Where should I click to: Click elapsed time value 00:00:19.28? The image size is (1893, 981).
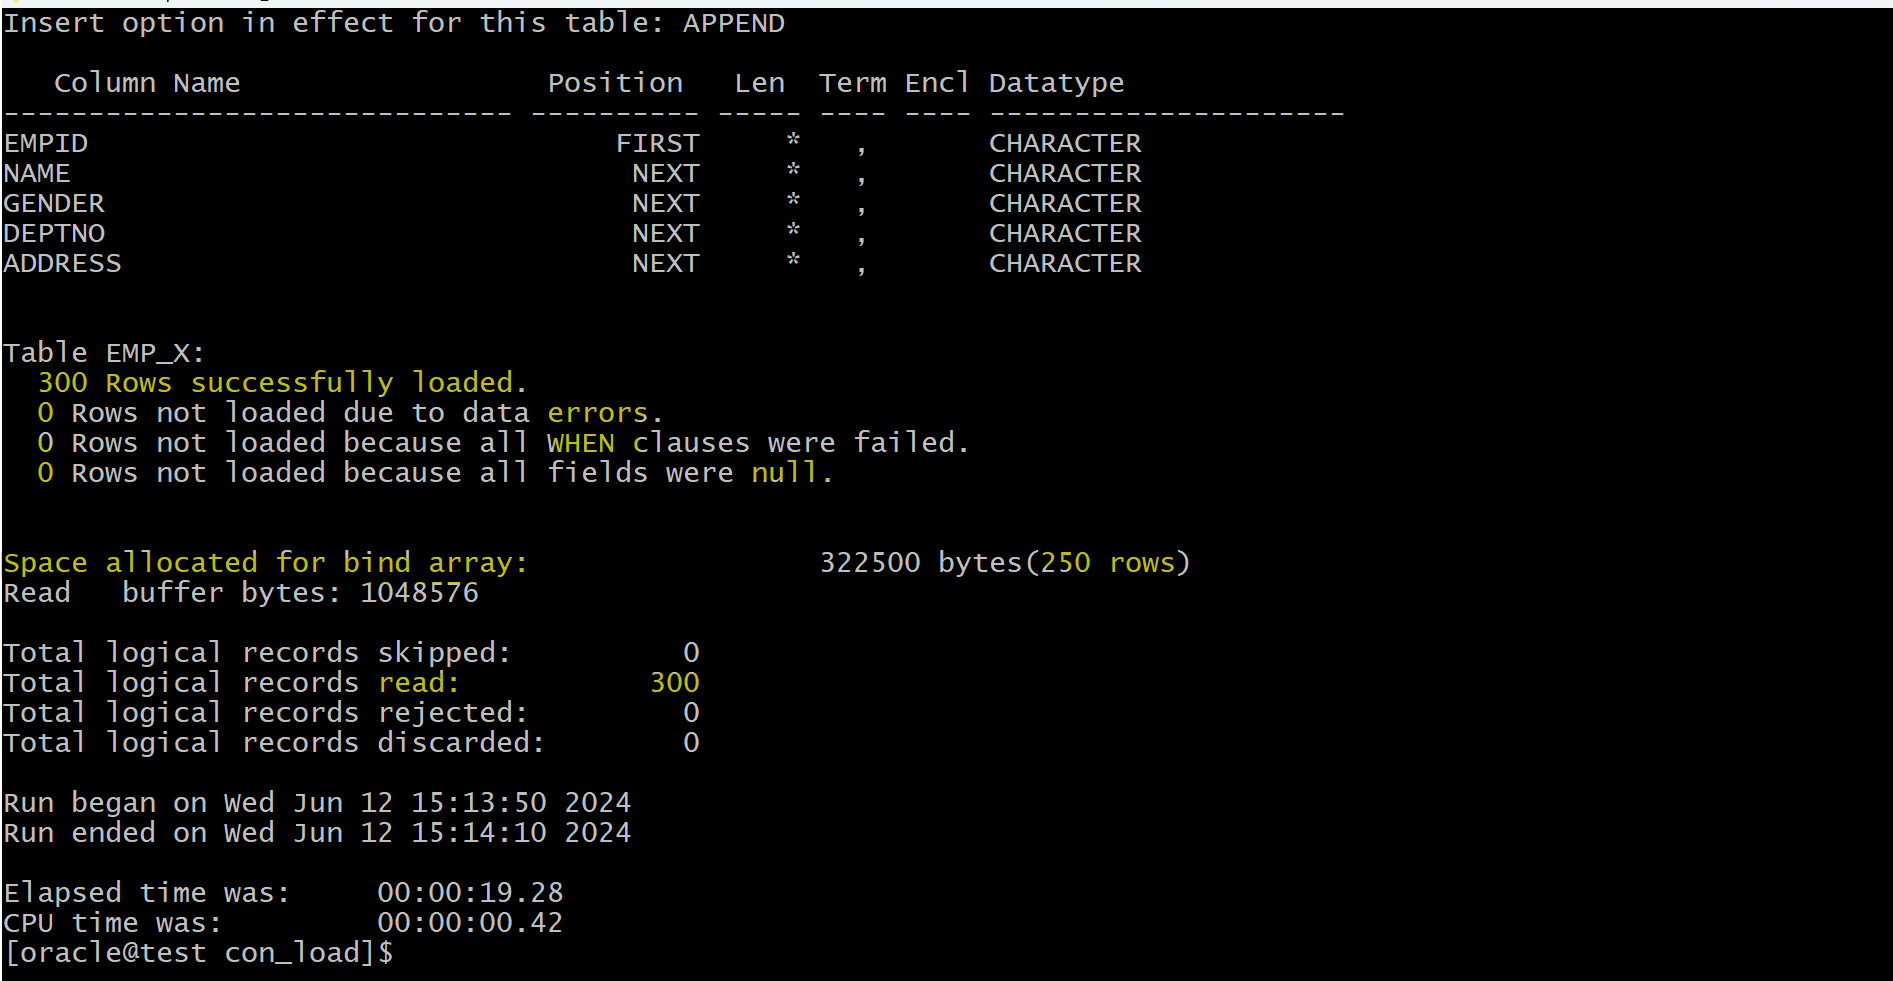470,893
